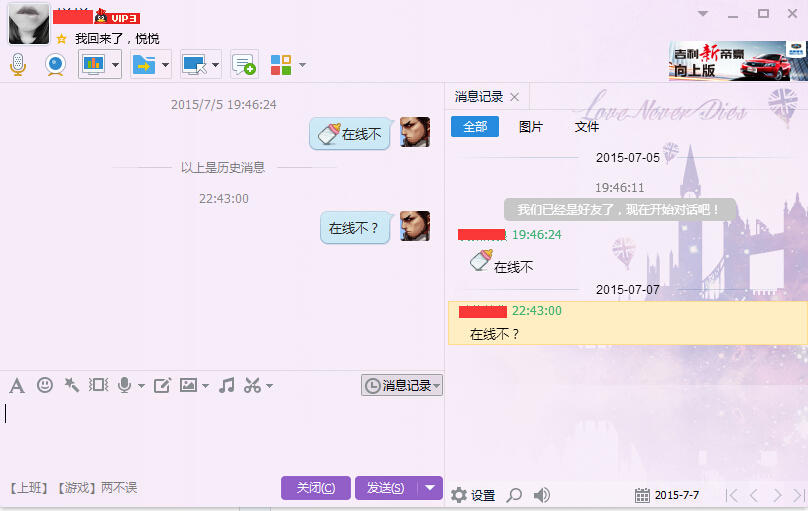This screenshot has width=808, height=511.
Task: Click the 2015-07-05 date header in history
Action: pyautogui.click(x=628, y=158)
